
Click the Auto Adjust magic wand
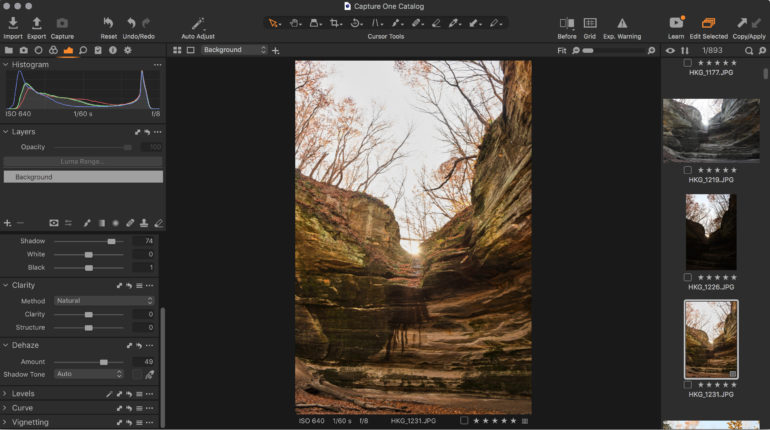tap(198, 22)
